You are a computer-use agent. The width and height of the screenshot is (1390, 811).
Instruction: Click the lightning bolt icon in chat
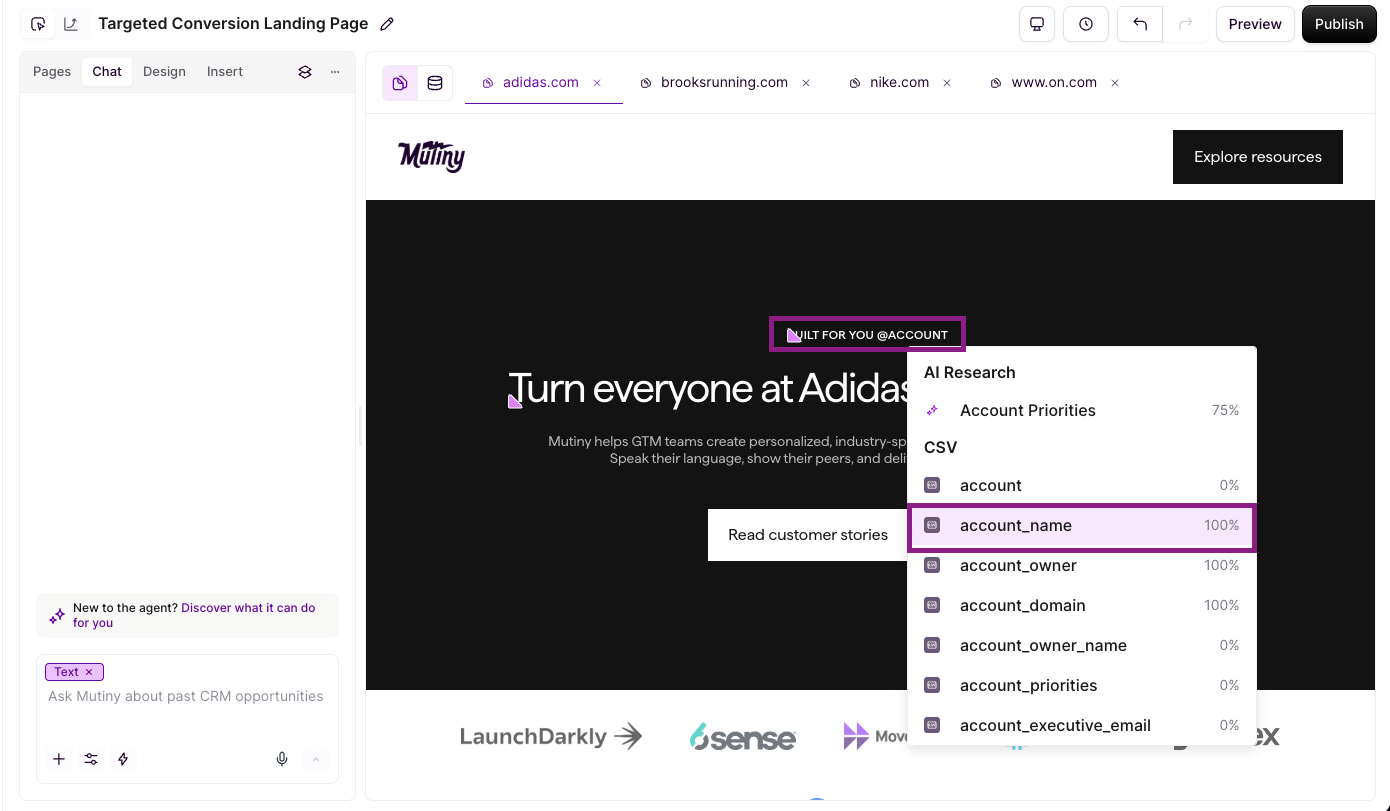[123, 759]
